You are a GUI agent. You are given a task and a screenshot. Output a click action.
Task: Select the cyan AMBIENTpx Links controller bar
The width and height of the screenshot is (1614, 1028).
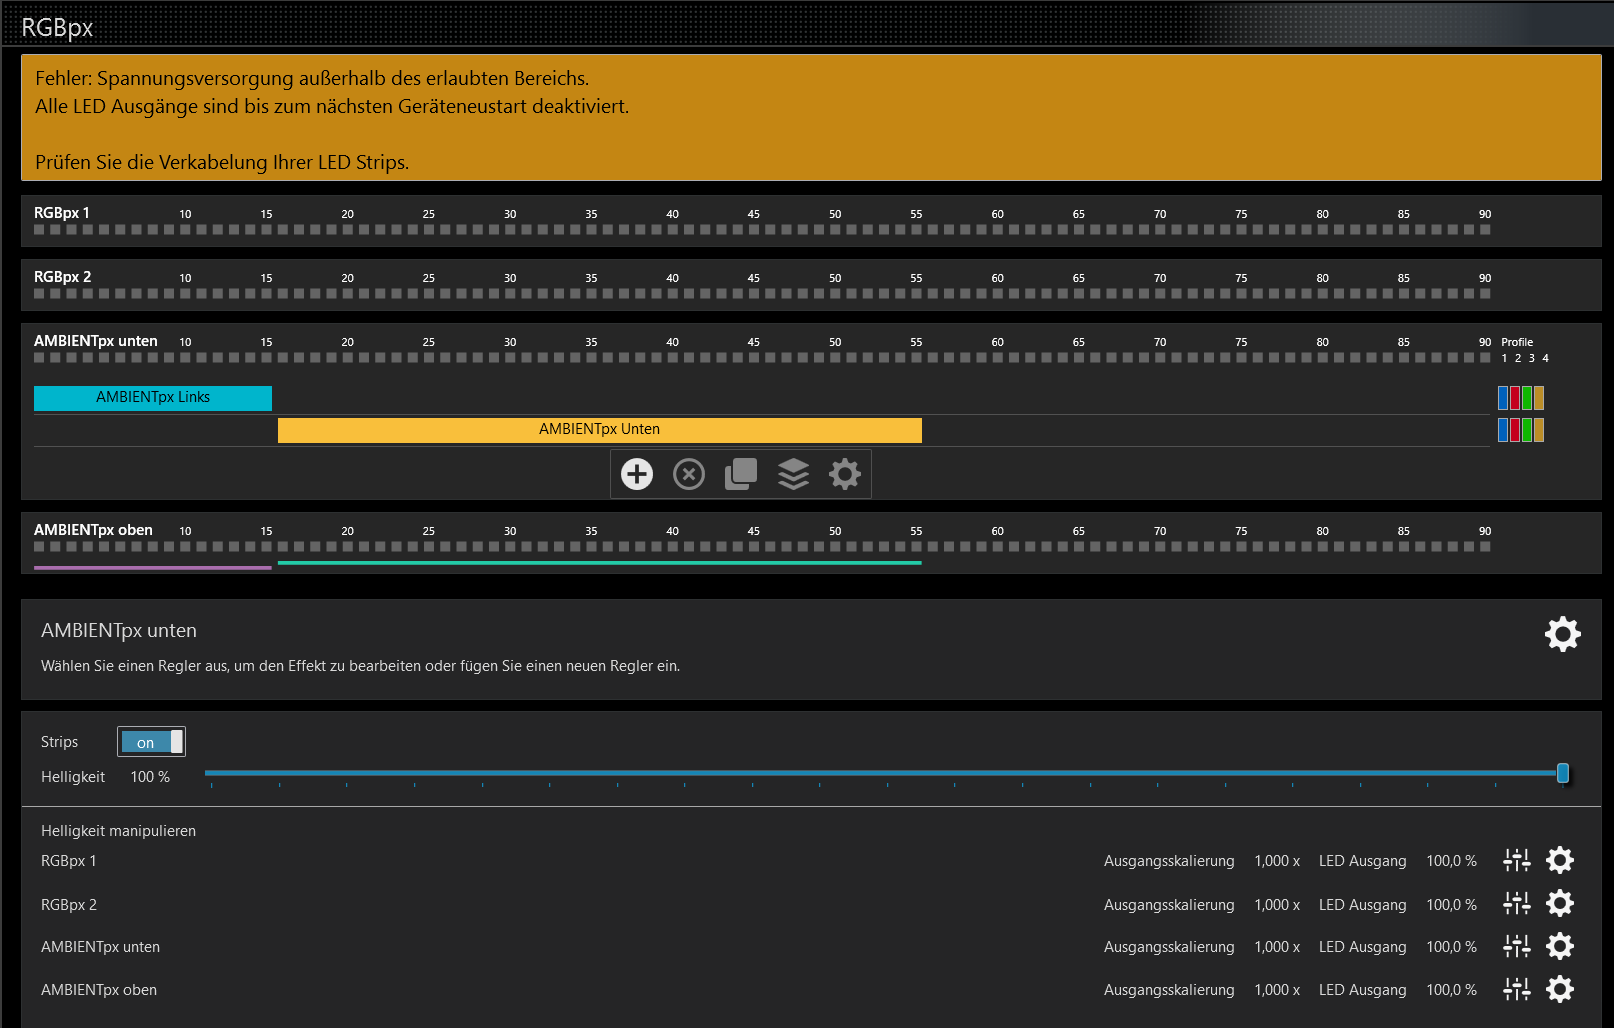[x=153, y=398]
